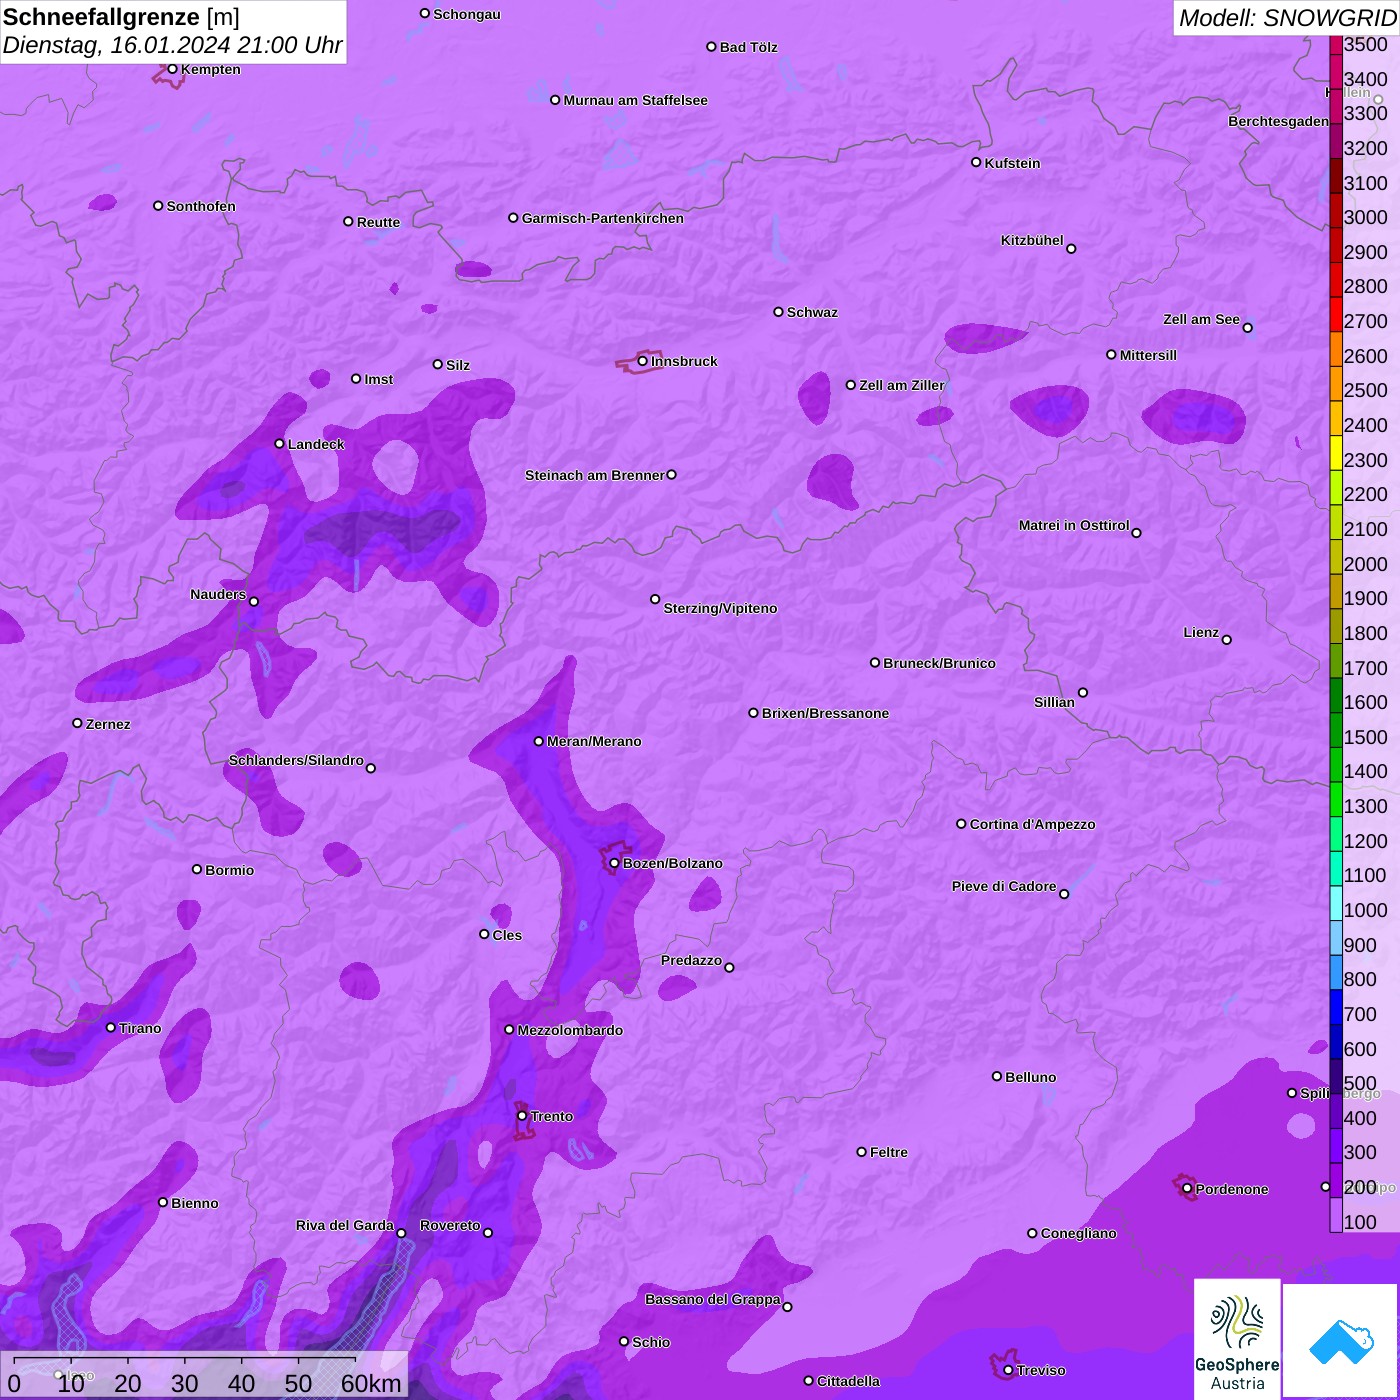Click the Innsbruck city label
The width and height of the screenshot is (1400, 1400).
pyautogui.click(x=684, y=361)
